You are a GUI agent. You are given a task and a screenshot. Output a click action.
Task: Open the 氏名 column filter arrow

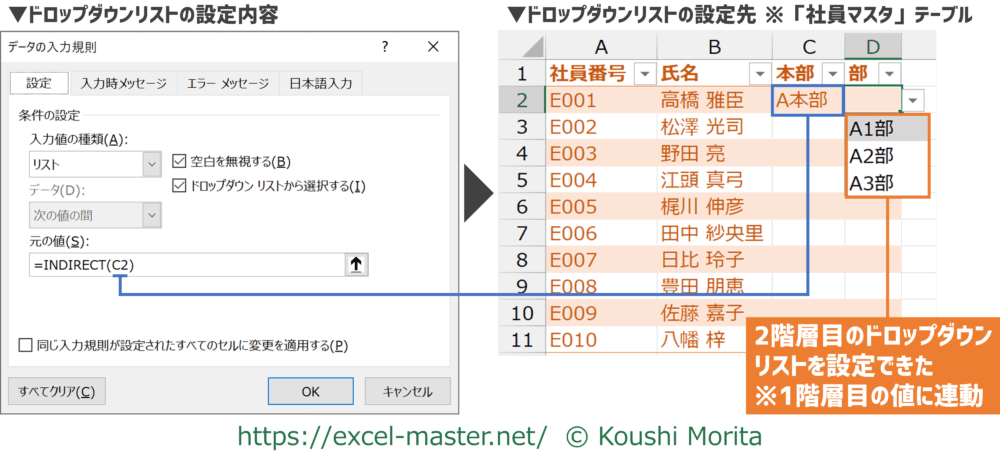click(x=757, y=74)
